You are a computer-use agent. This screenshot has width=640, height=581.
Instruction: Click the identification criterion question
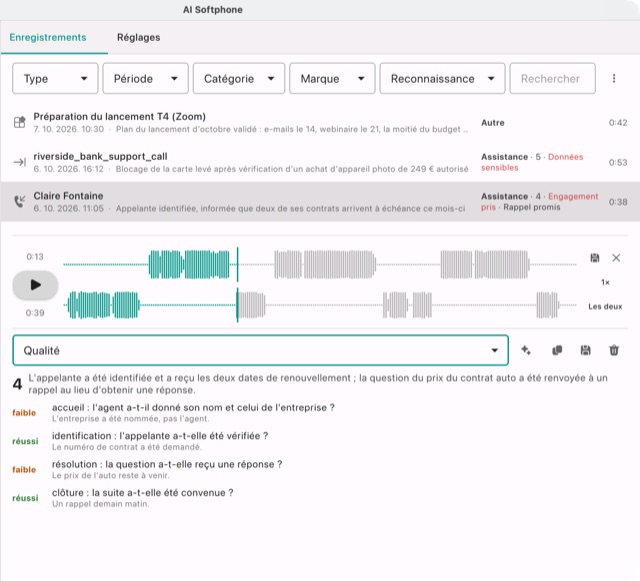tap(160, 436)
